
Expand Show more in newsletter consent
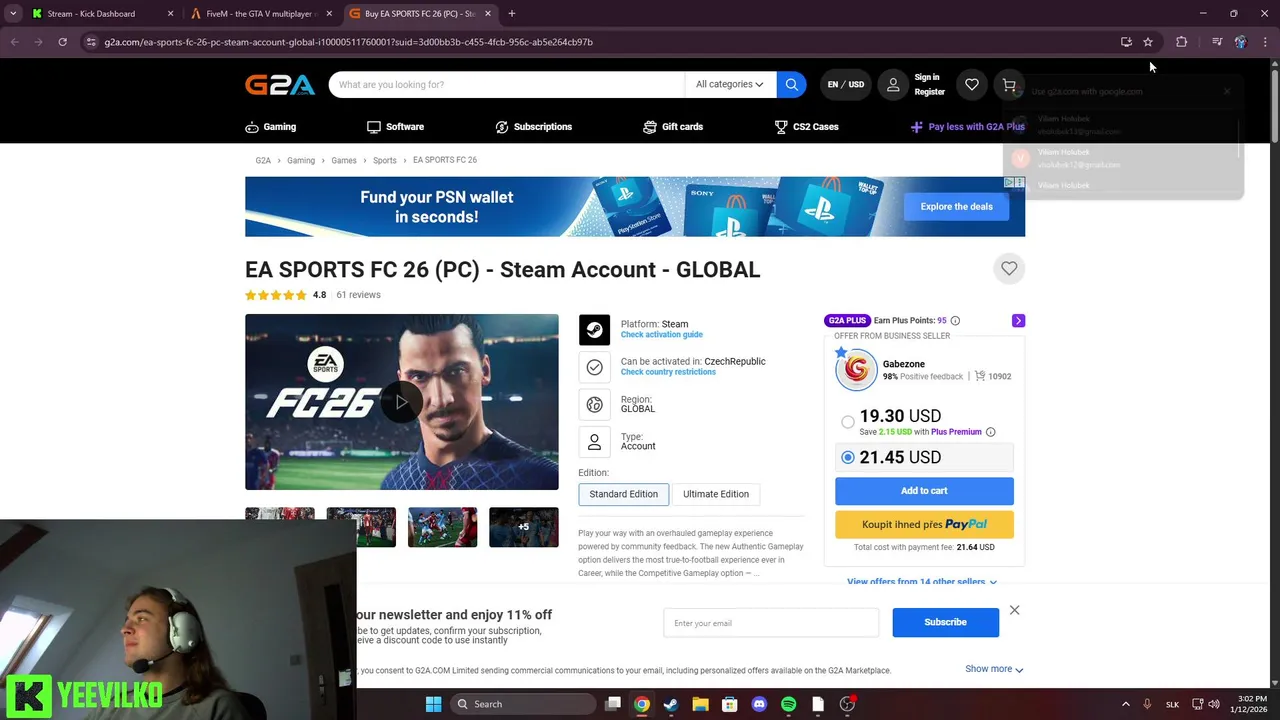click(x=994, y=669)
